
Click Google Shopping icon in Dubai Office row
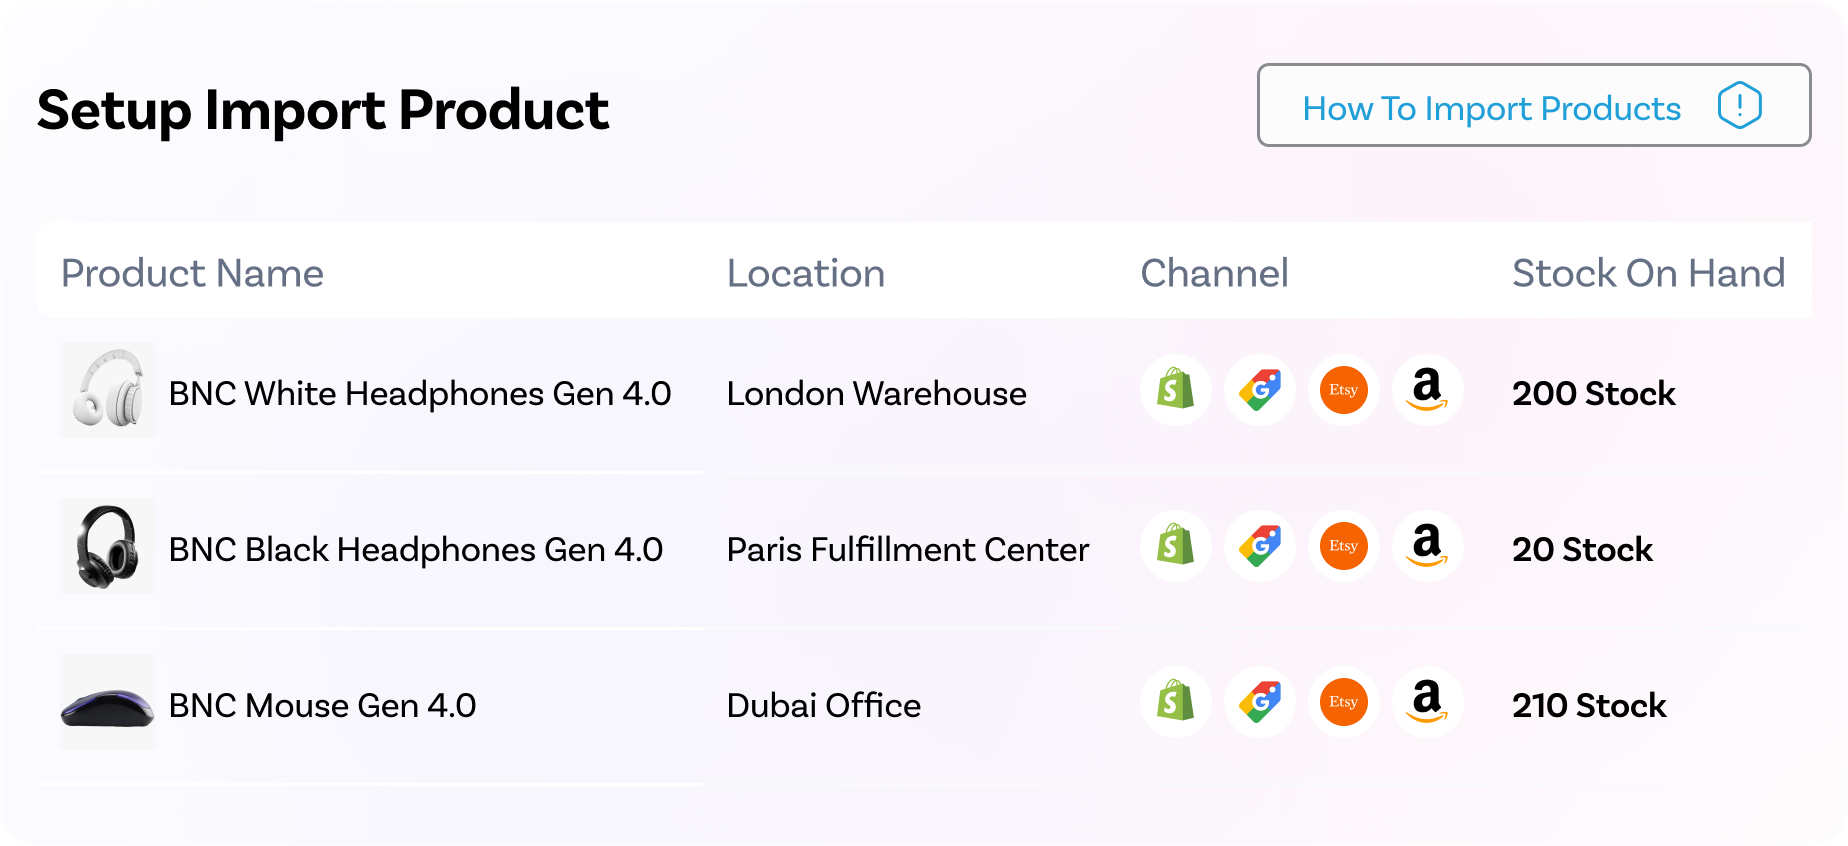1260,702
